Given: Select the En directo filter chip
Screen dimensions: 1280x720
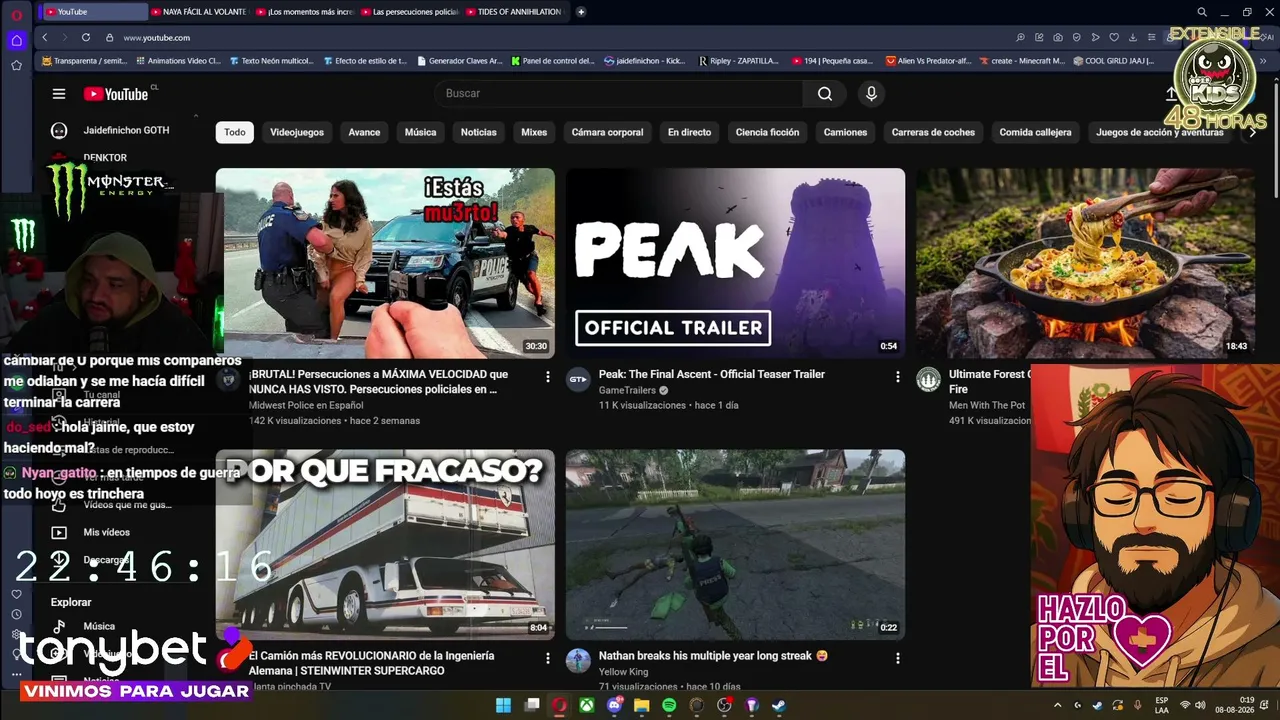Looking at the screenshot, I should pos(690,132).
